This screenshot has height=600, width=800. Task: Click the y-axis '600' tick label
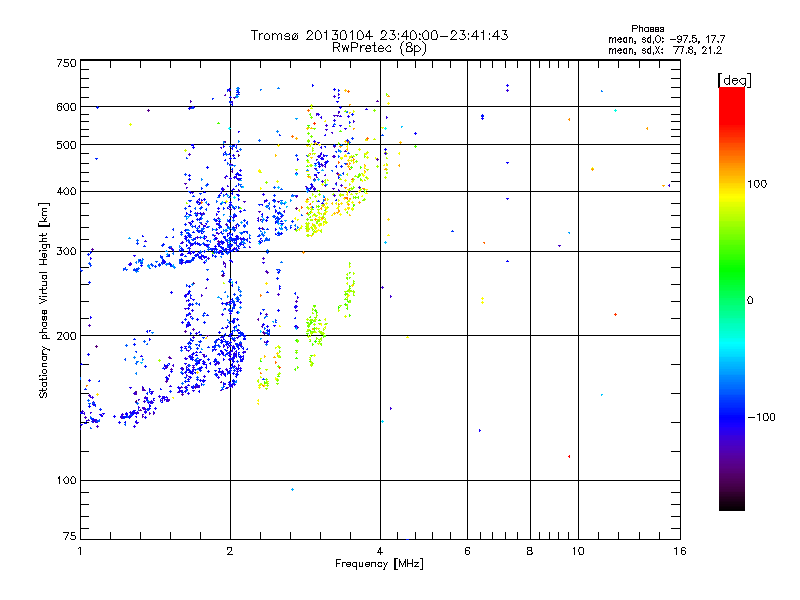67,107
